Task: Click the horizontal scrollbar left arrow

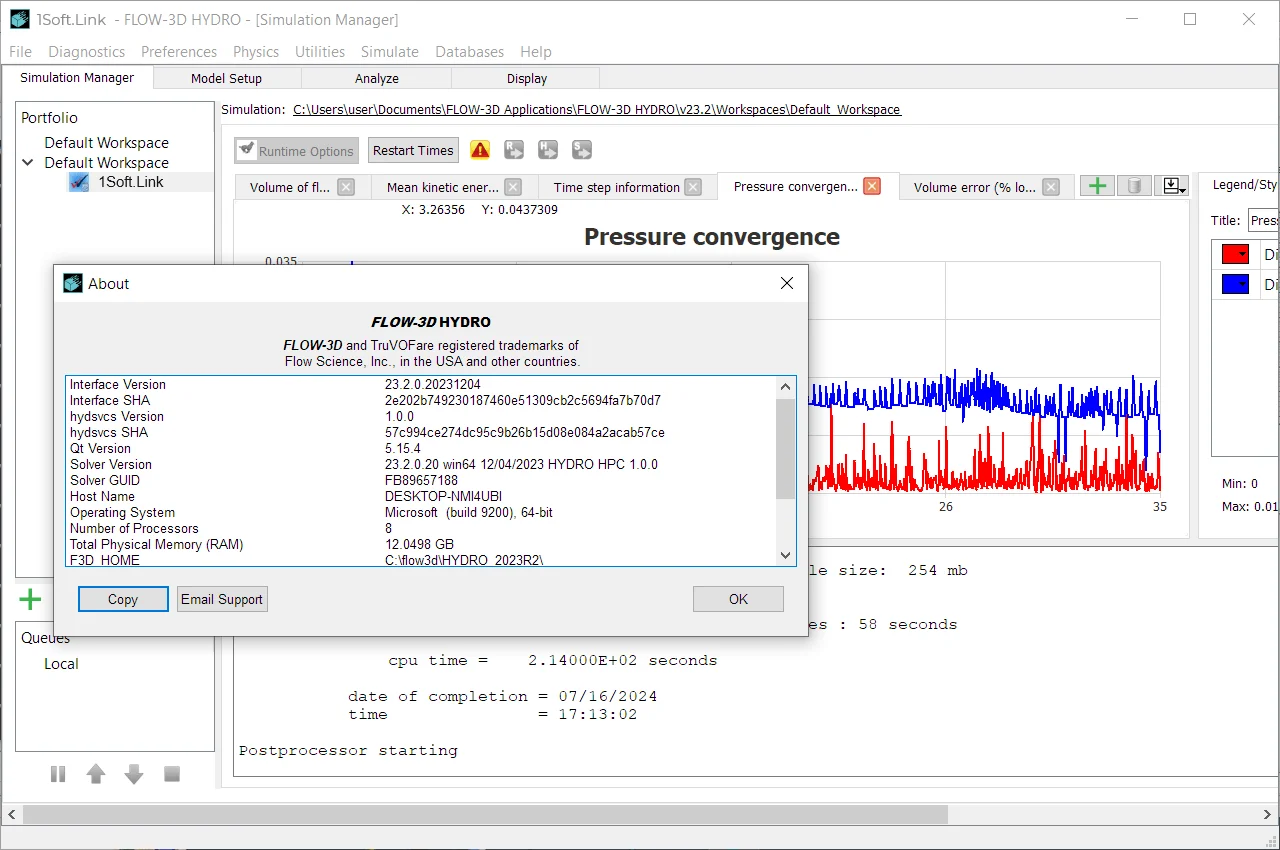Action: point(11,814)
